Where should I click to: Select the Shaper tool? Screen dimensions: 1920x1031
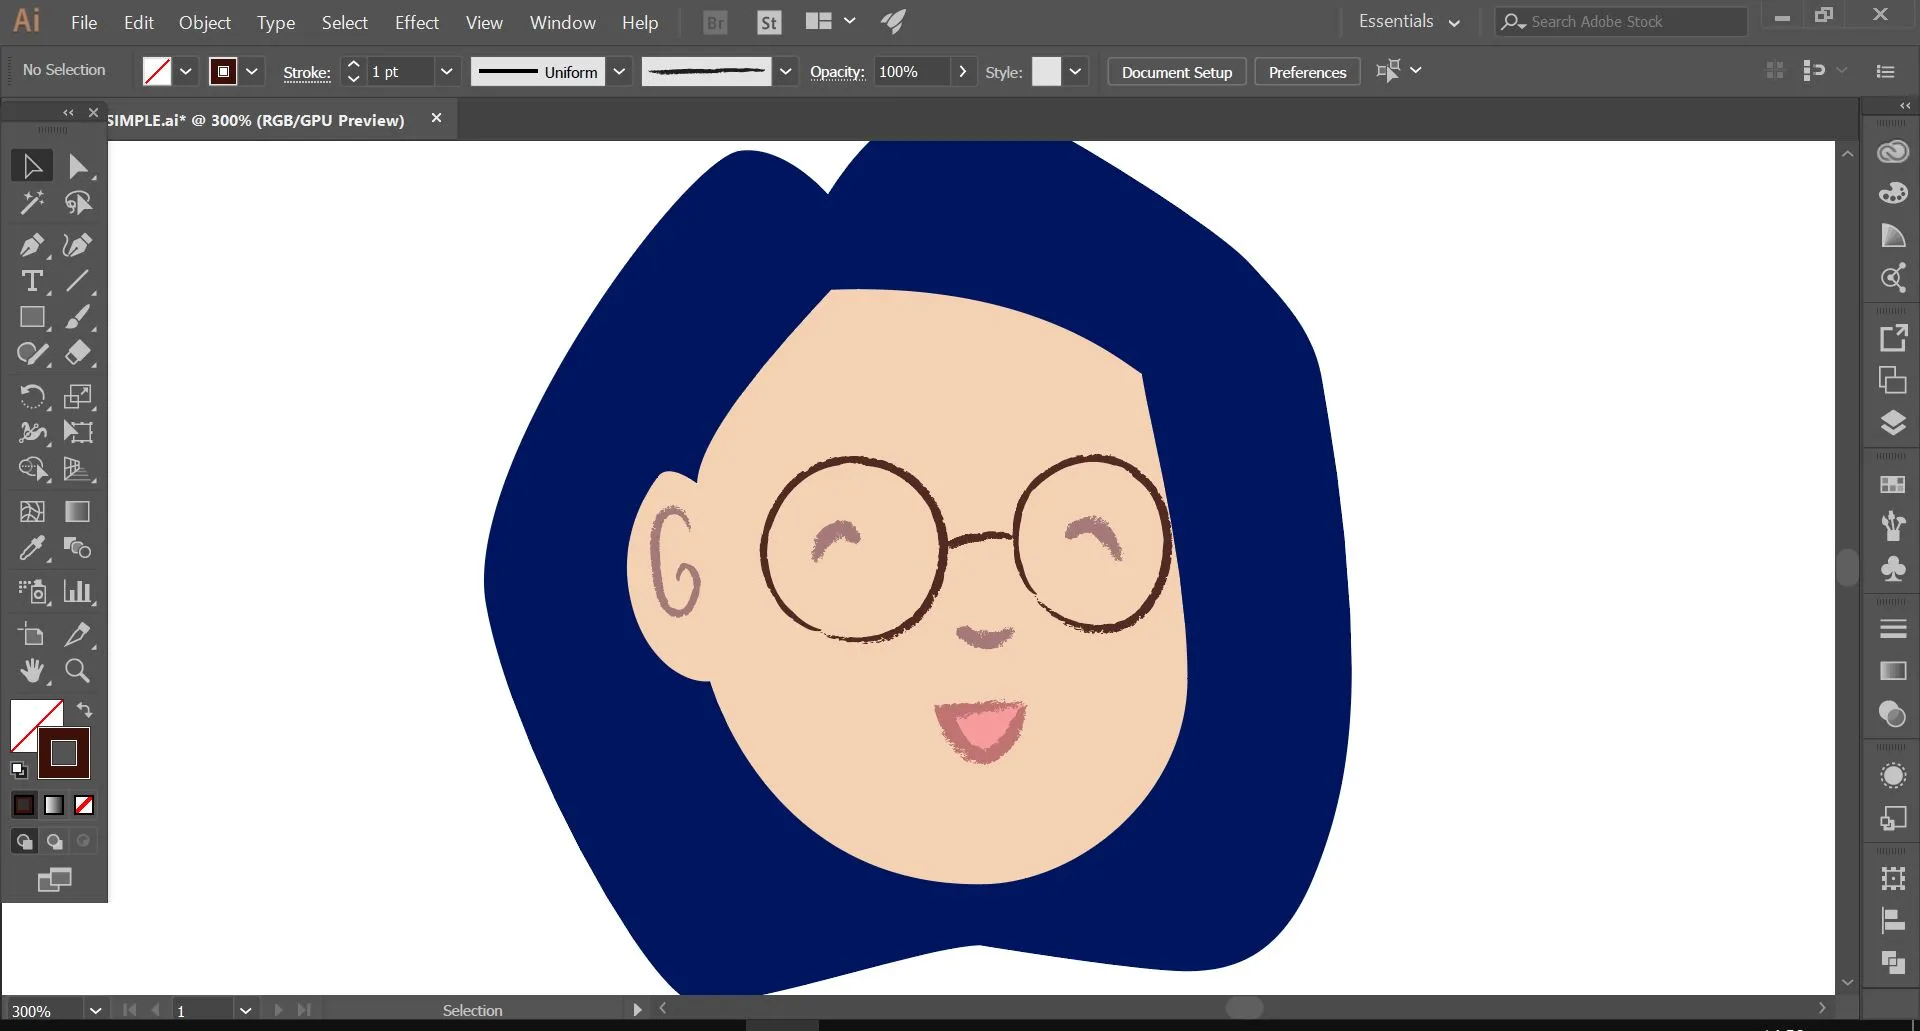[x=32, y=353]
